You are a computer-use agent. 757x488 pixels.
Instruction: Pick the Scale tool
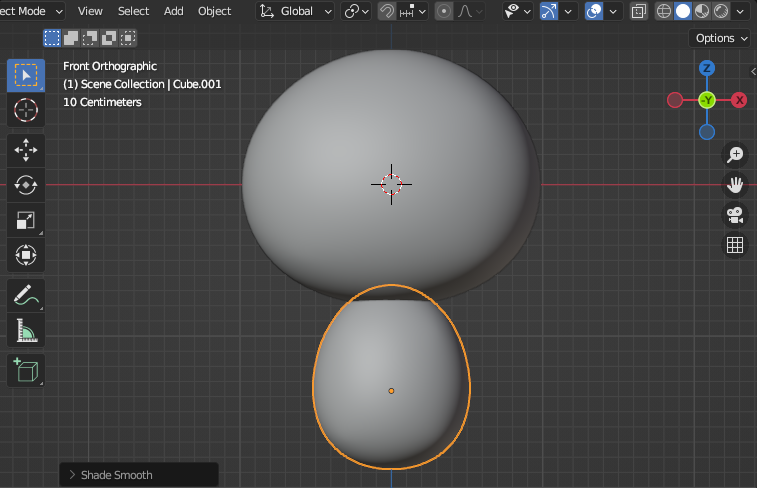(x=26, y=221)
